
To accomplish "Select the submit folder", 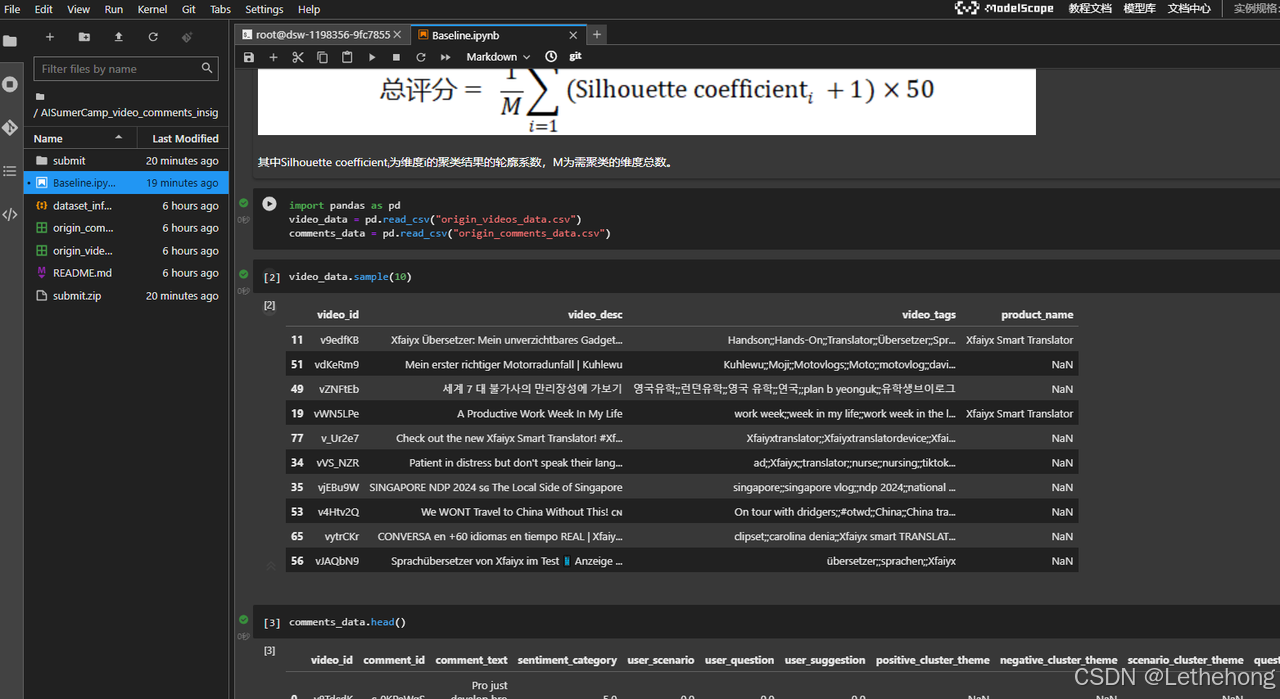I will coord(127,161).
